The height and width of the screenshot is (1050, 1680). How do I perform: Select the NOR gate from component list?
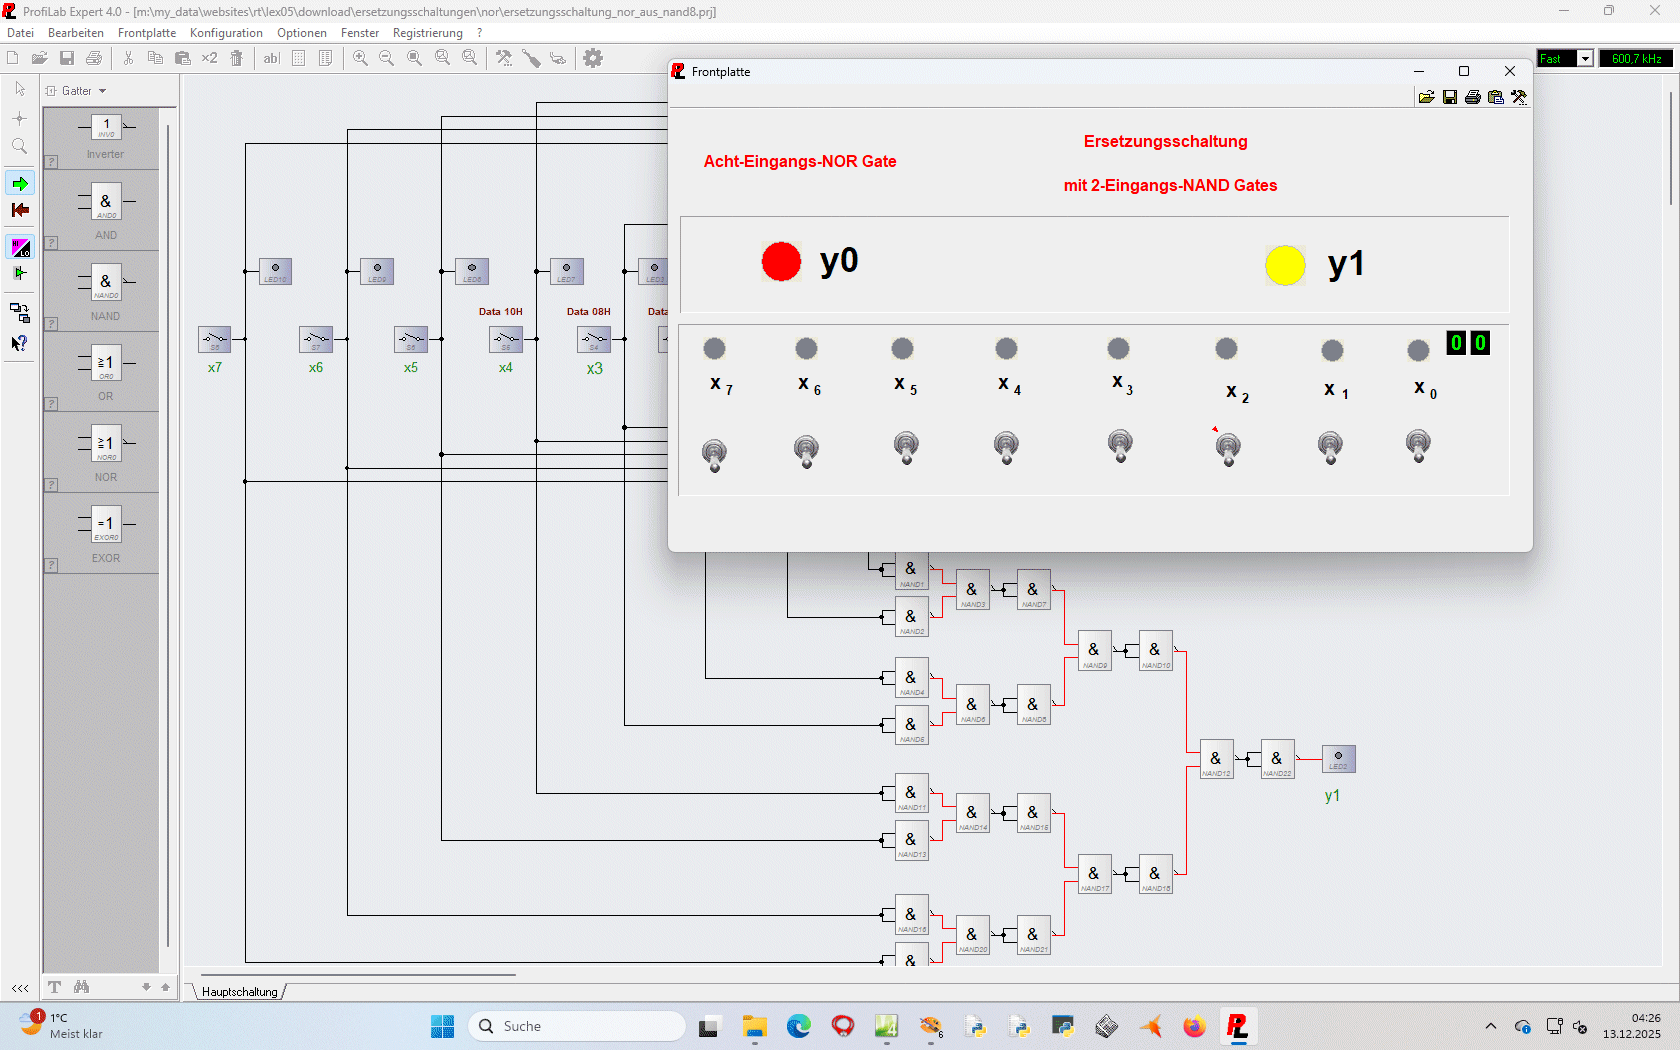106,452
